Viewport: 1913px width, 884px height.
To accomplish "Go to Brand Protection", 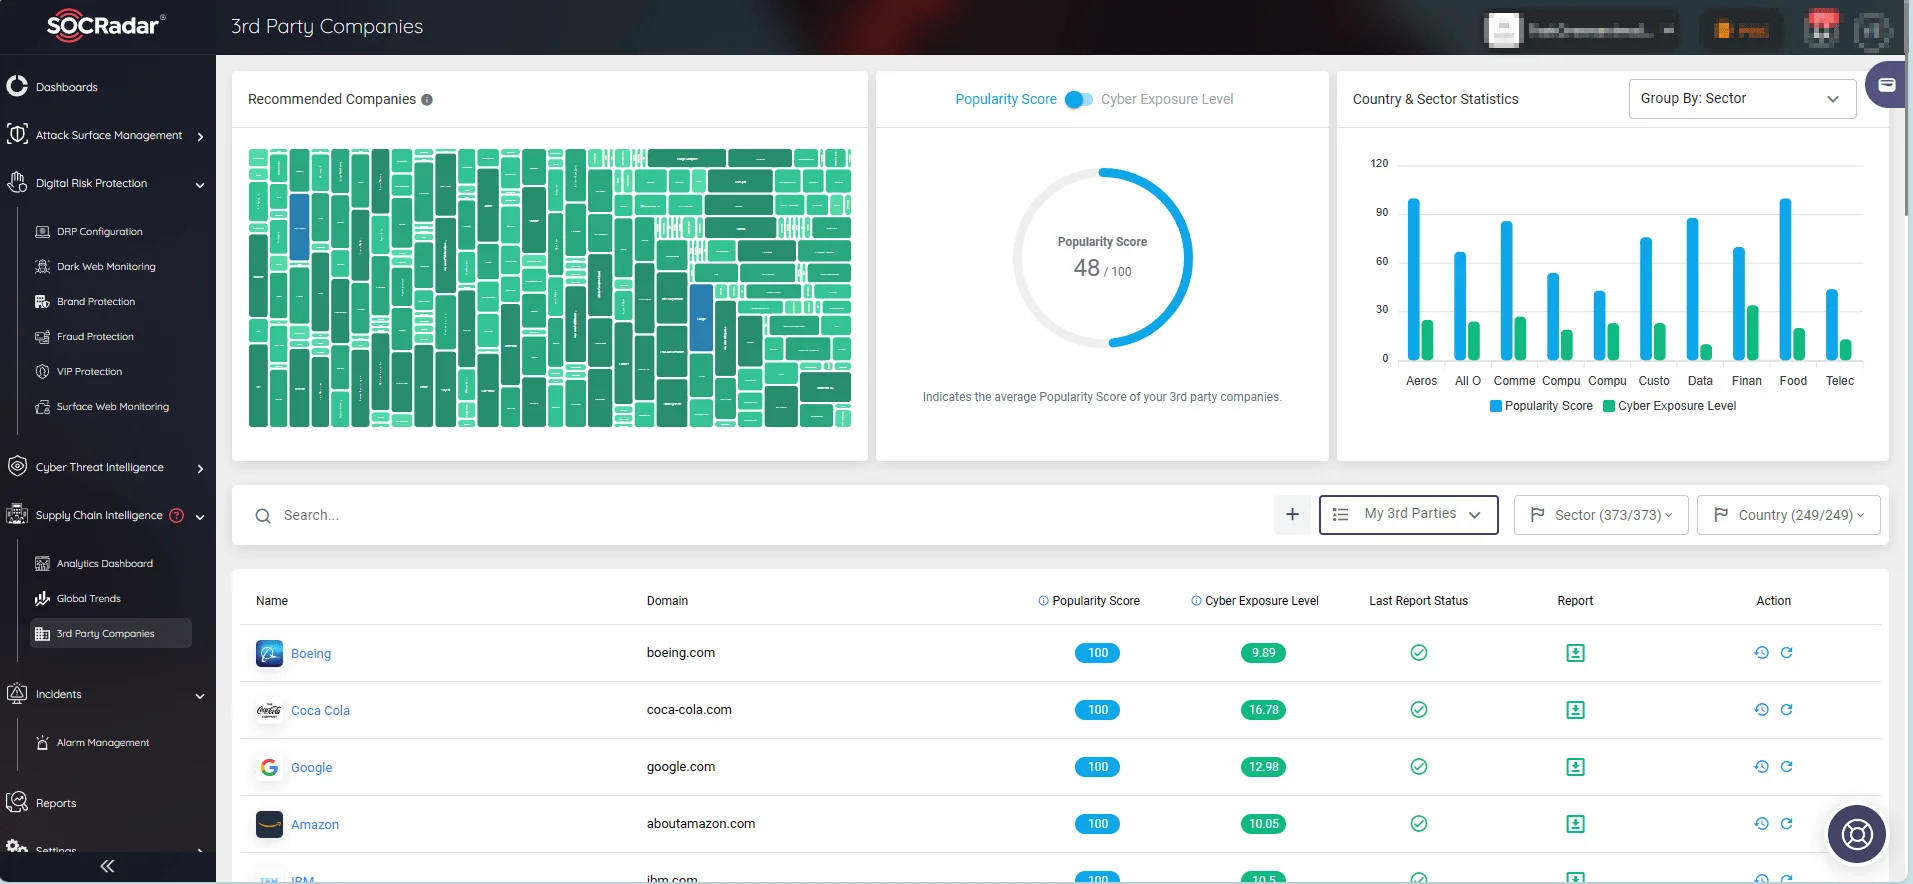I will pos(95,301).
